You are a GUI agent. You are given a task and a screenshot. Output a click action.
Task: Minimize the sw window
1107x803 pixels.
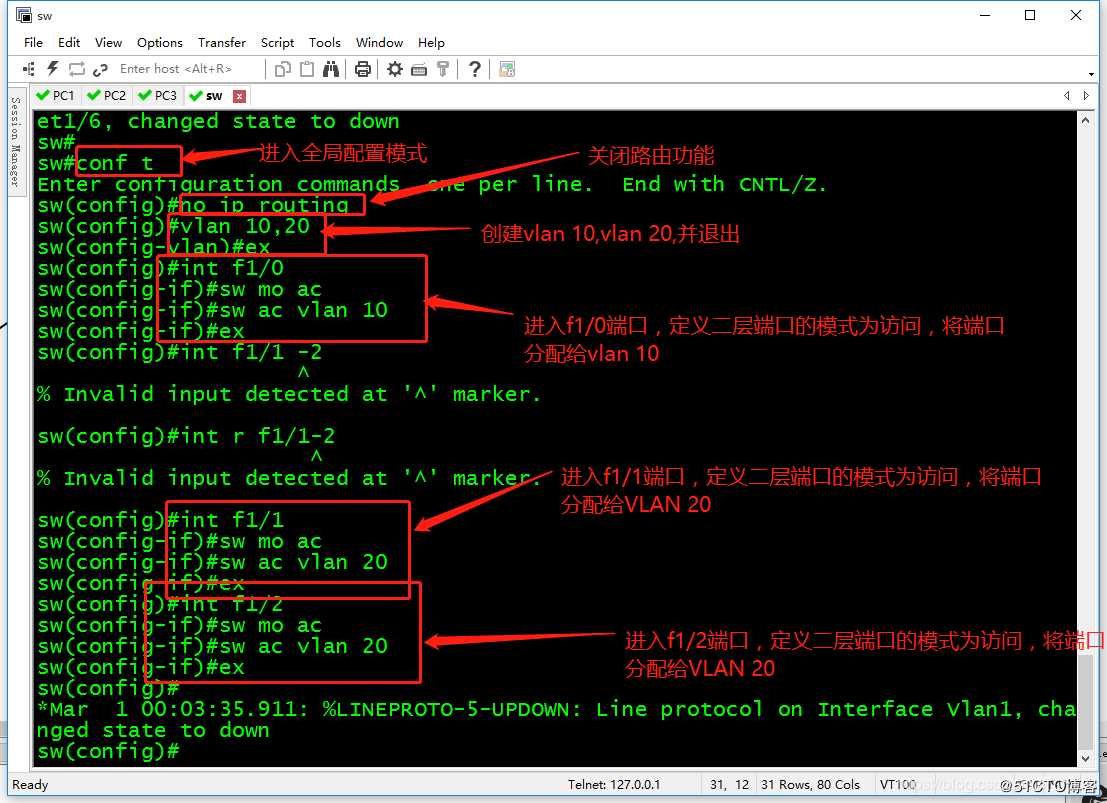point(986,15)
